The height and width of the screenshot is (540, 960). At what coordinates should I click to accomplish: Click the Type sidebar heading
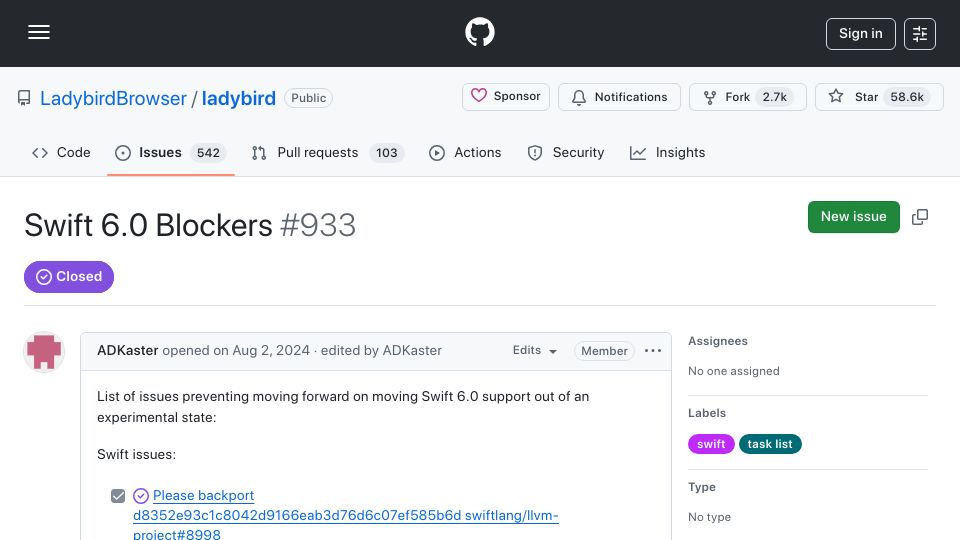pyautogui.click(x=702, y=487)
